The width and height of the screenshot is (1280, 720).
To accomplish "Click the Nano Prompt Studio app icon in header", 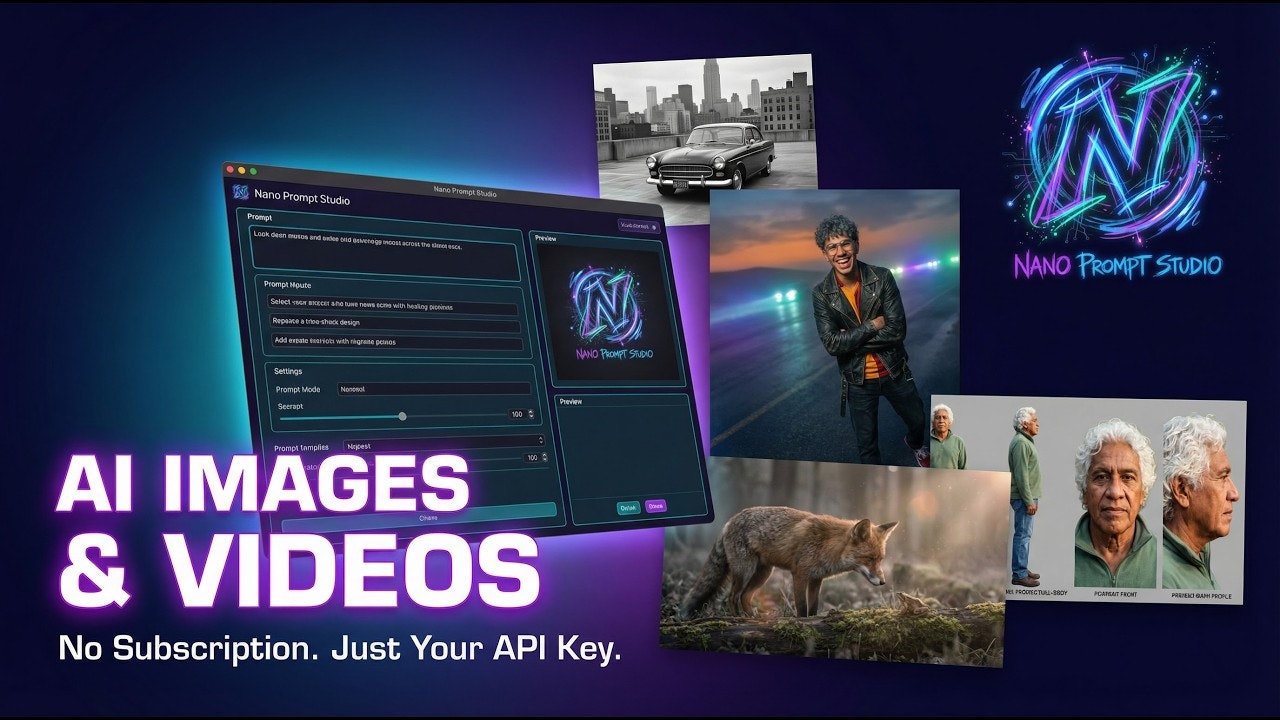I will click(240, 192).
